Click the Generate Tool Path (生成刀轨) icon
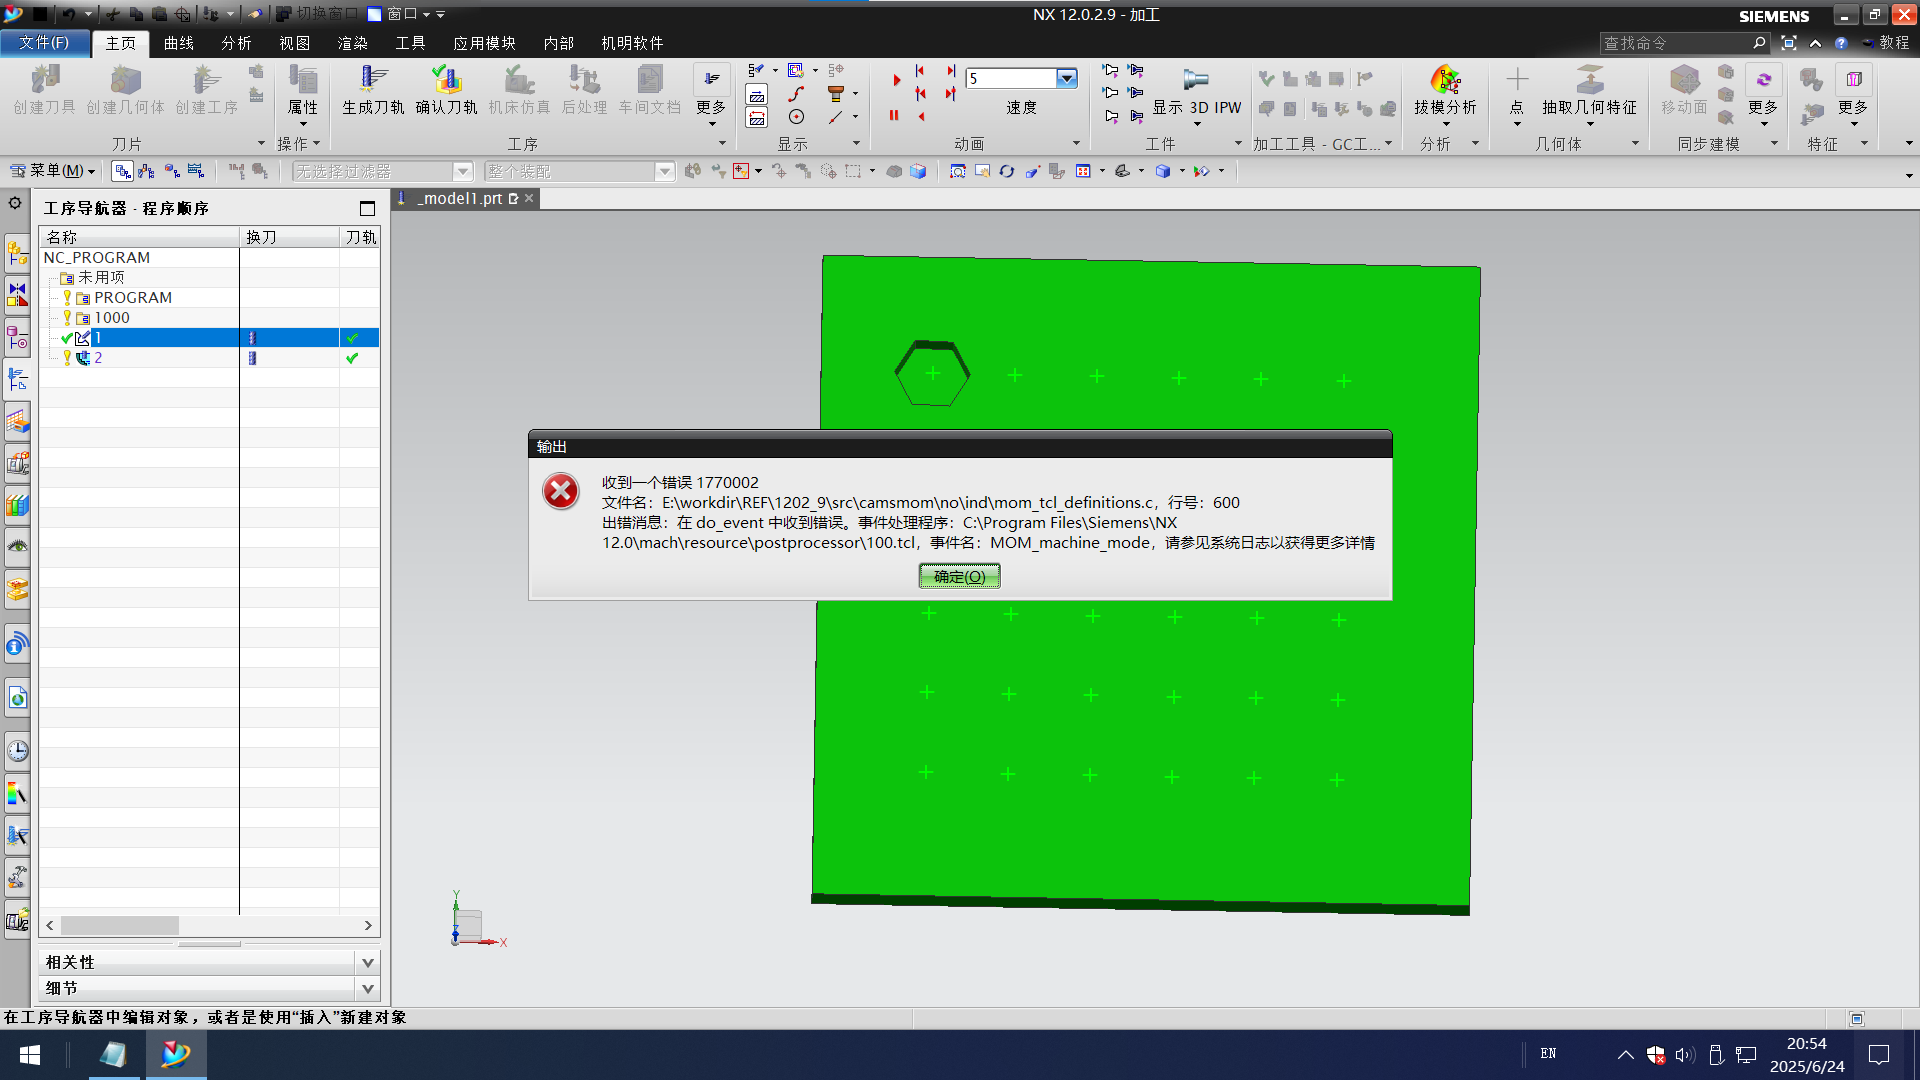The width and height of the screenshot is (1920, 1080). pyautogui.click(x=373, y=81)
